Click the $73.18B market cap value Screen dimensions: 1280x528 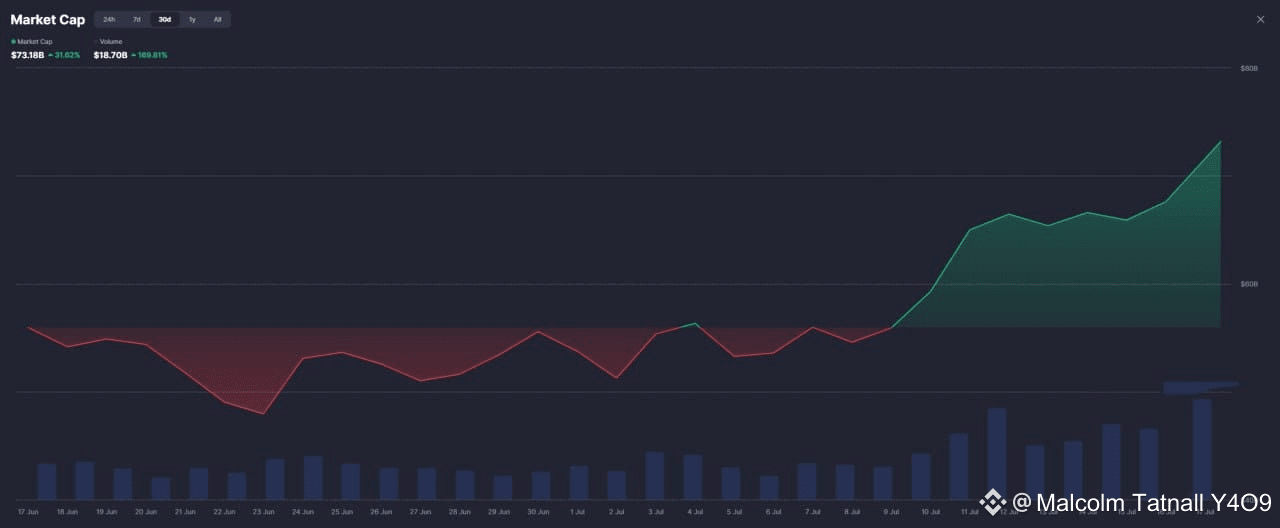[27, 54]
